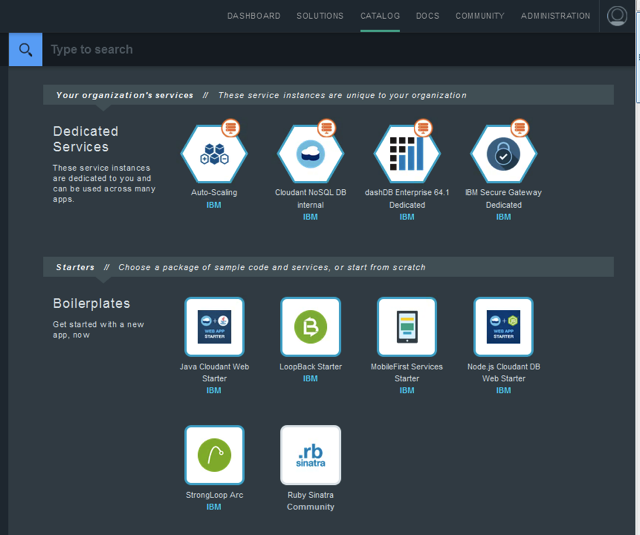
Task: Click the MobileFirst Services Starter label
Action: (x=407, y=373)
